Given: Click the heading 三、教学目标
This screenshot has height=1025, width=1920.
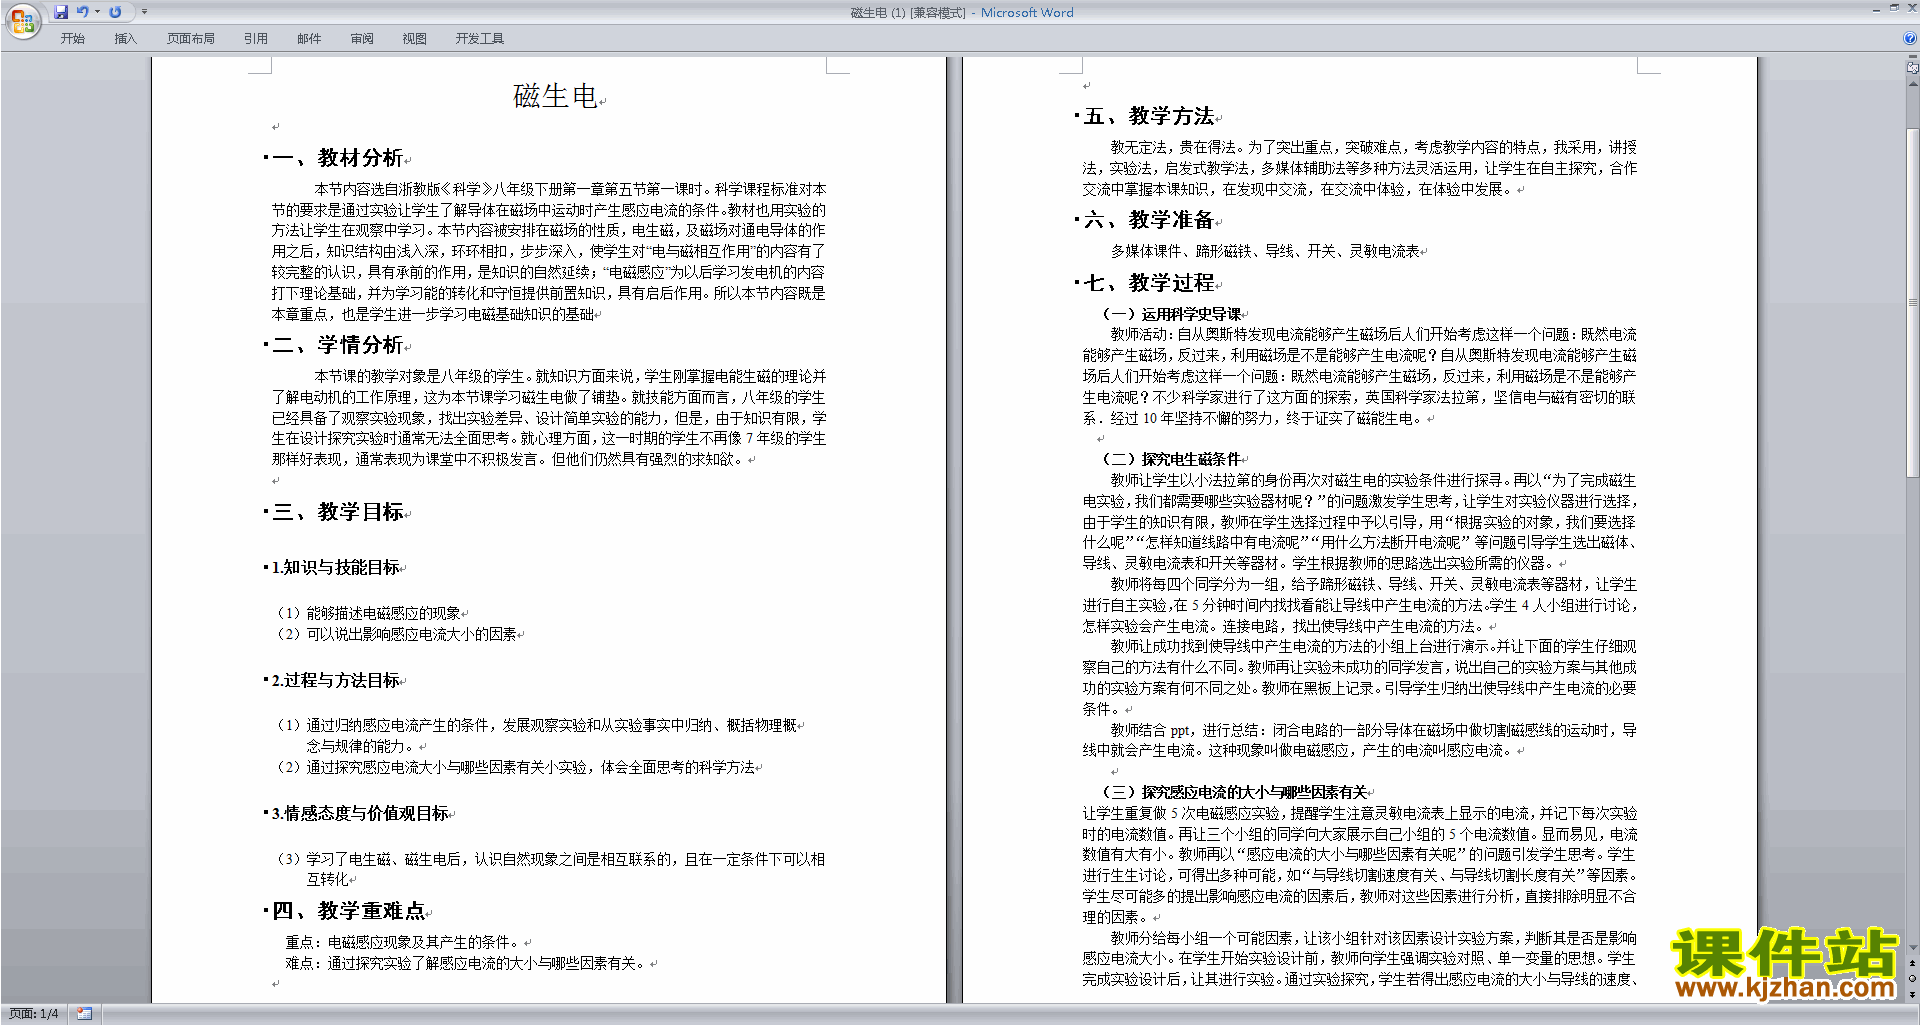Looking at the screenshot, I should coord(337,512).
